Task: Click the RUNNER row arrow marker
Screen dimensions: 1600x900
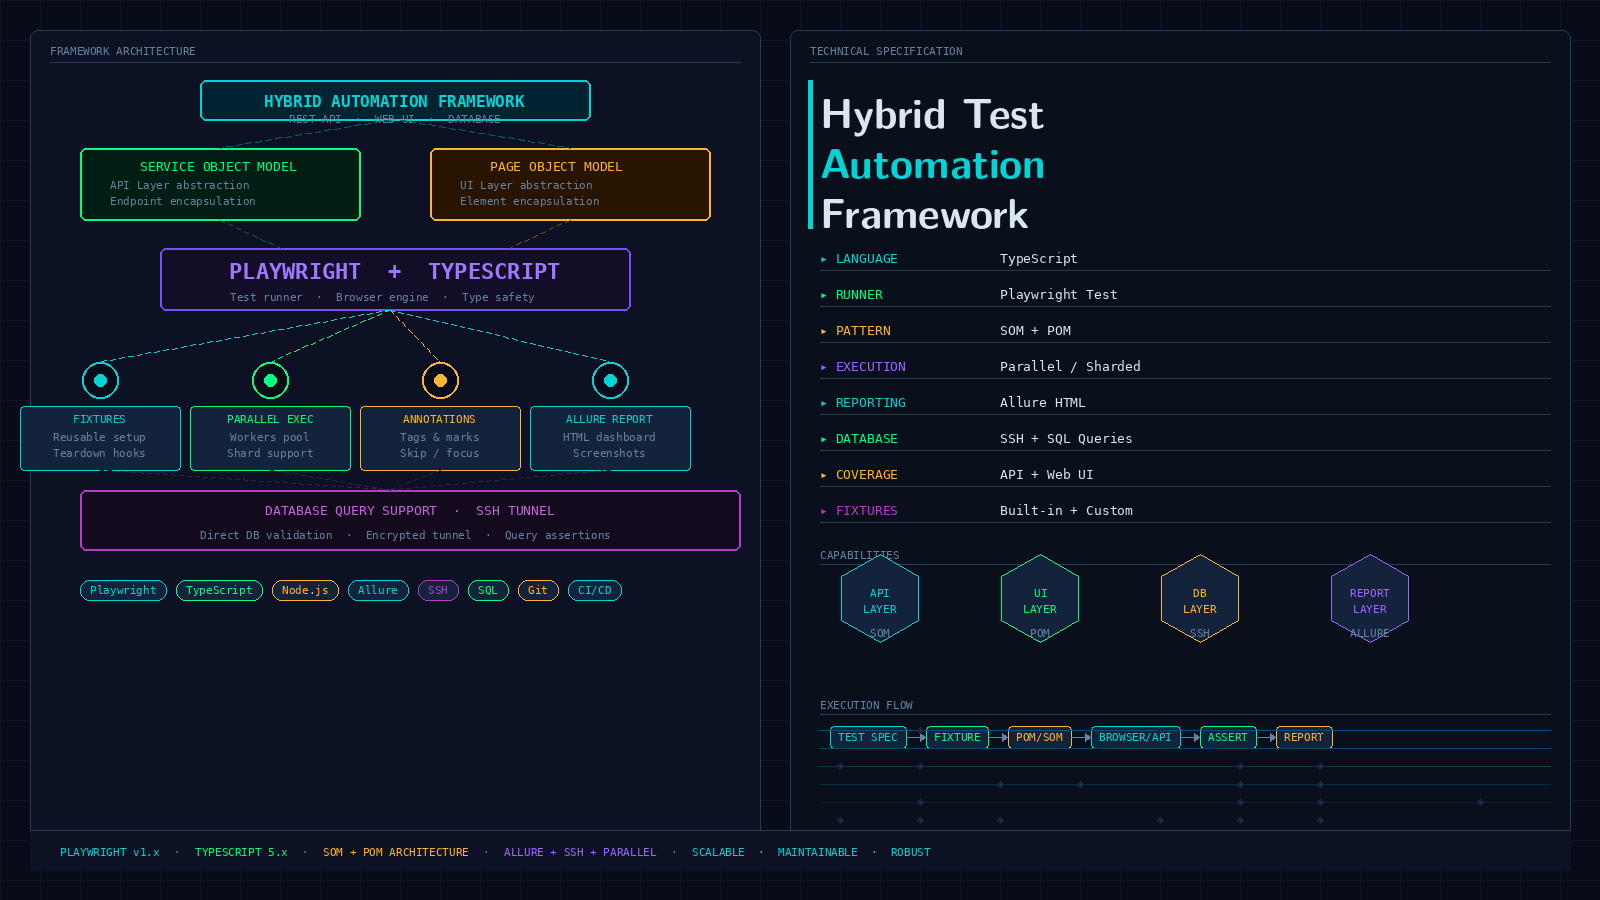Action: [824, 295]
